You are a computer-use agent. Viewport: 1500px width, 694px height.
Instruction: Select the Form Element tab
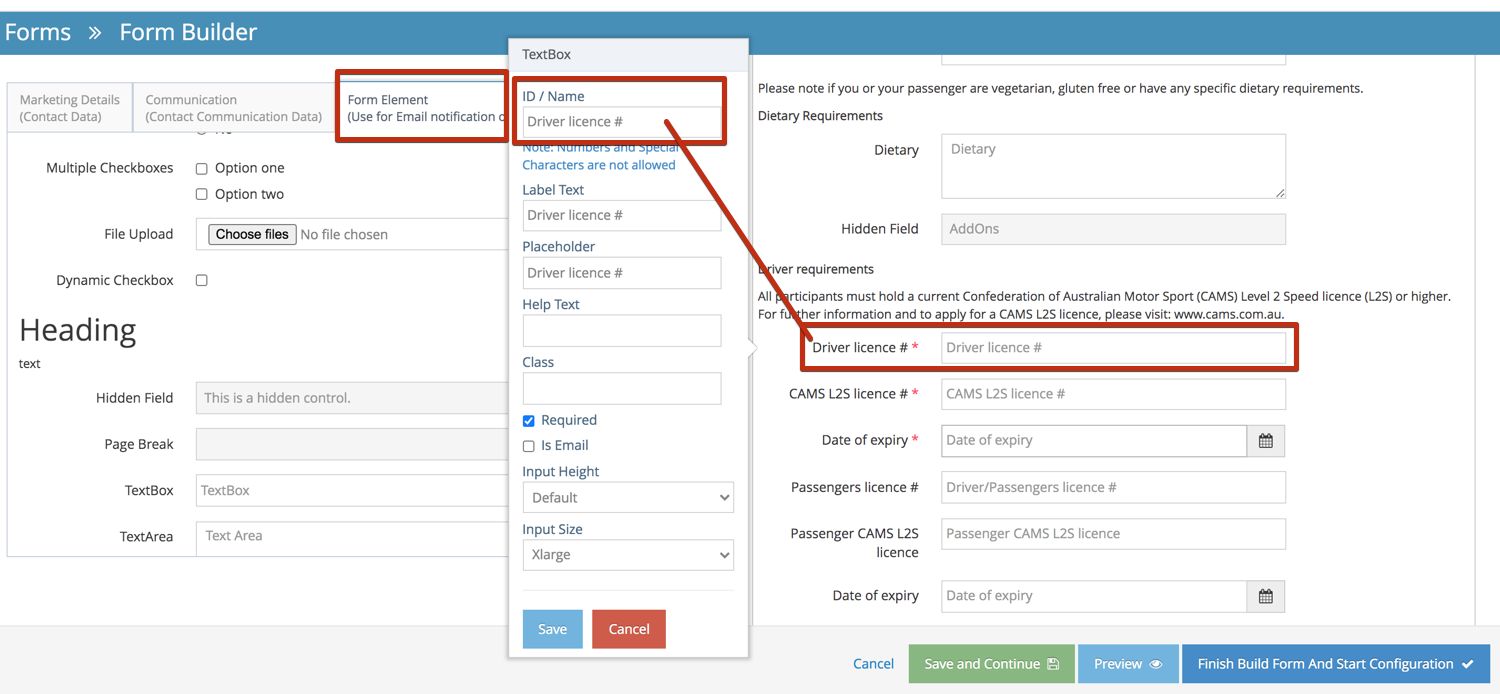coord(422,108)
